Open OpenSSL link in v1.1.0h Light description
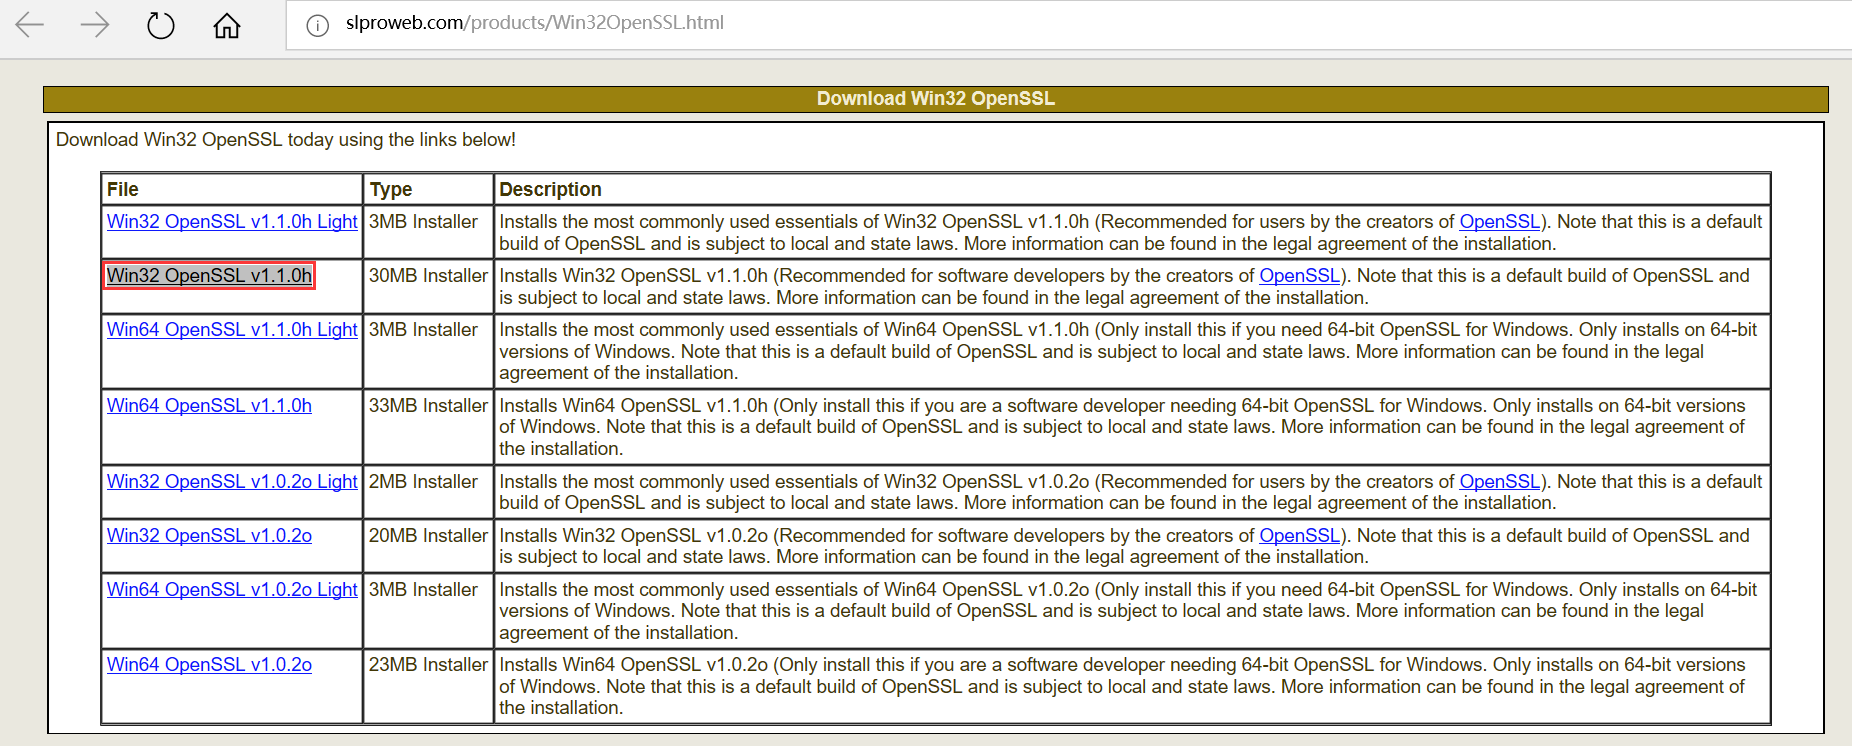This screenshot has width=1852, height=746. (1499, 221)
